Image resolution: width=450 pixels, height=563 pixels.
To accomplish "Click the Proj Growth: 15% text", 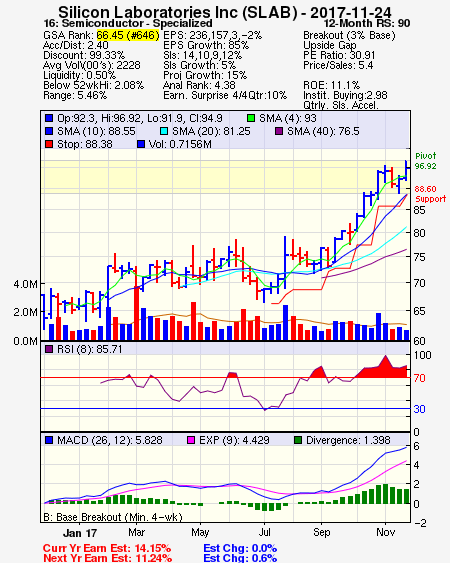I will coord(205,75).
